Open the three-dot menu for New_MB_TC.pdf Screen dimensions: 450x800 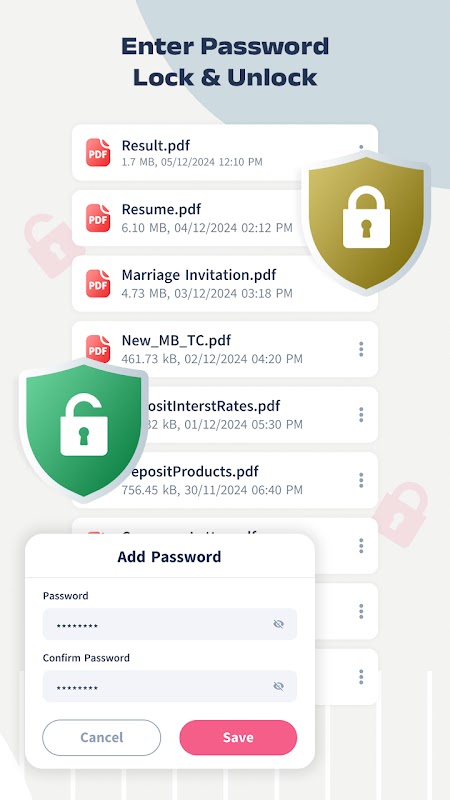(361, 349)
